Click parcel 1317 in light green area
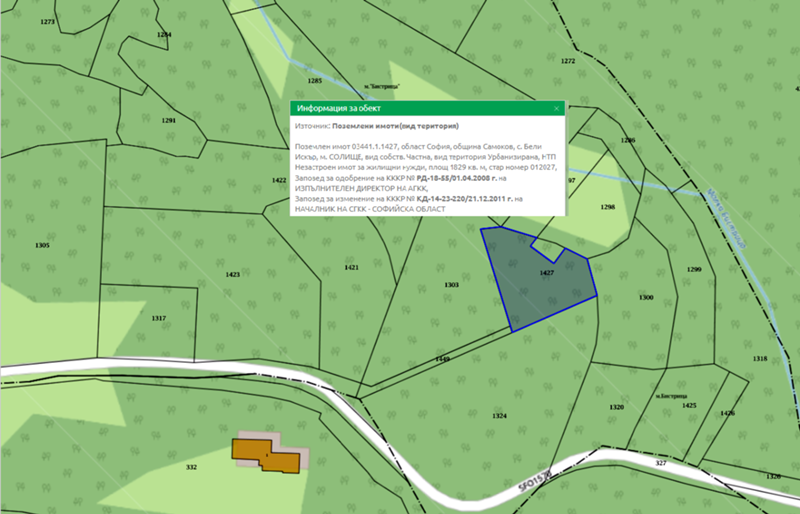The image size is (800, 514). point(158,318)
